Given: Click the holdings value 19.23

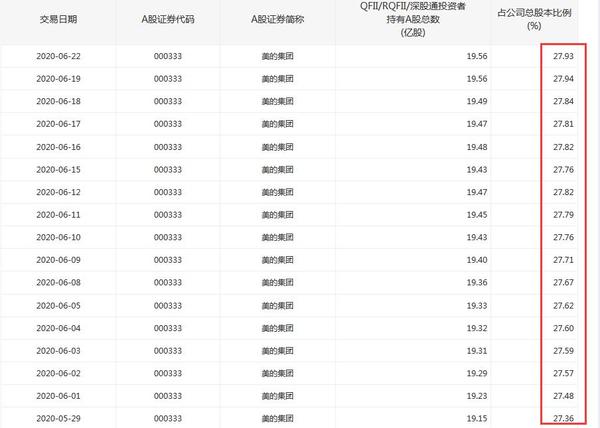Looking at the screenshot, I should pyautogui.click(x=477, y=396).
